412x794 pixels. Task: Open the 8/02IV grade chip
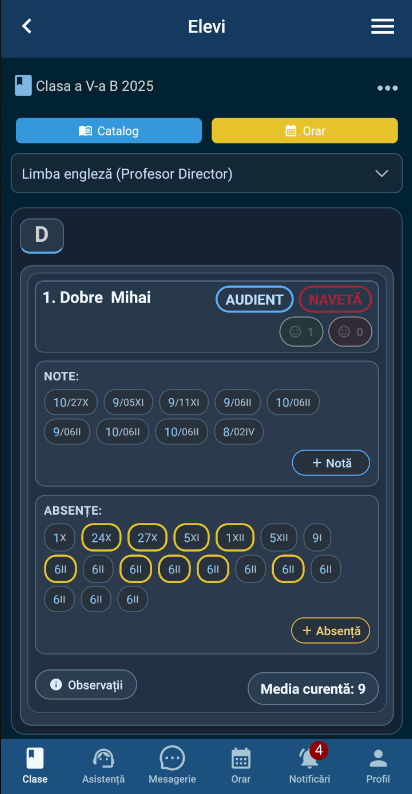point(239,432)
